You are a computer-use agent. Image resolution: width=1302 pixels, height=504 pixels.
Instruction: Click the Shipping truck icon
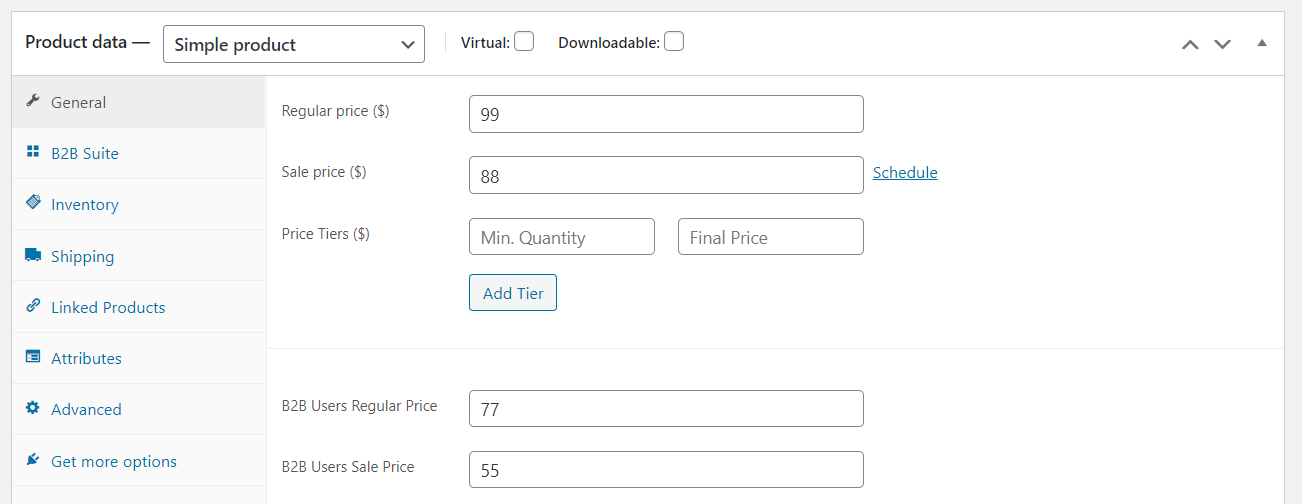[32, 255]
